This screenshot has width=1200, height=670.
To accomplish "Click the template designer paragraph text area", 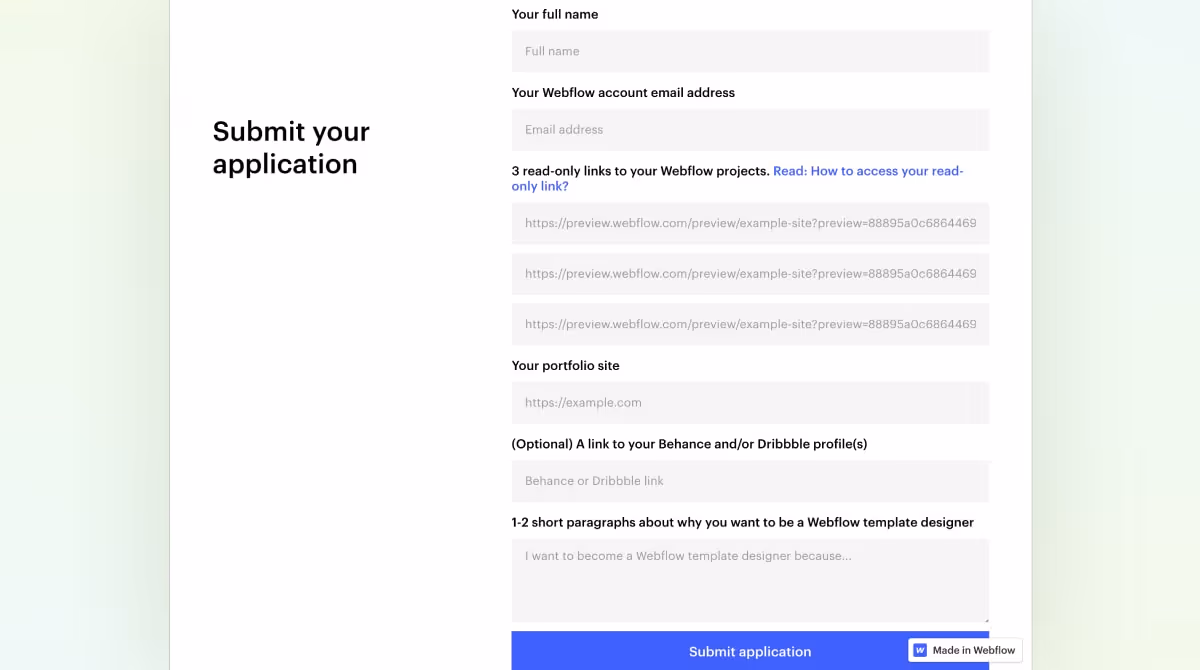I will point(750,580).
